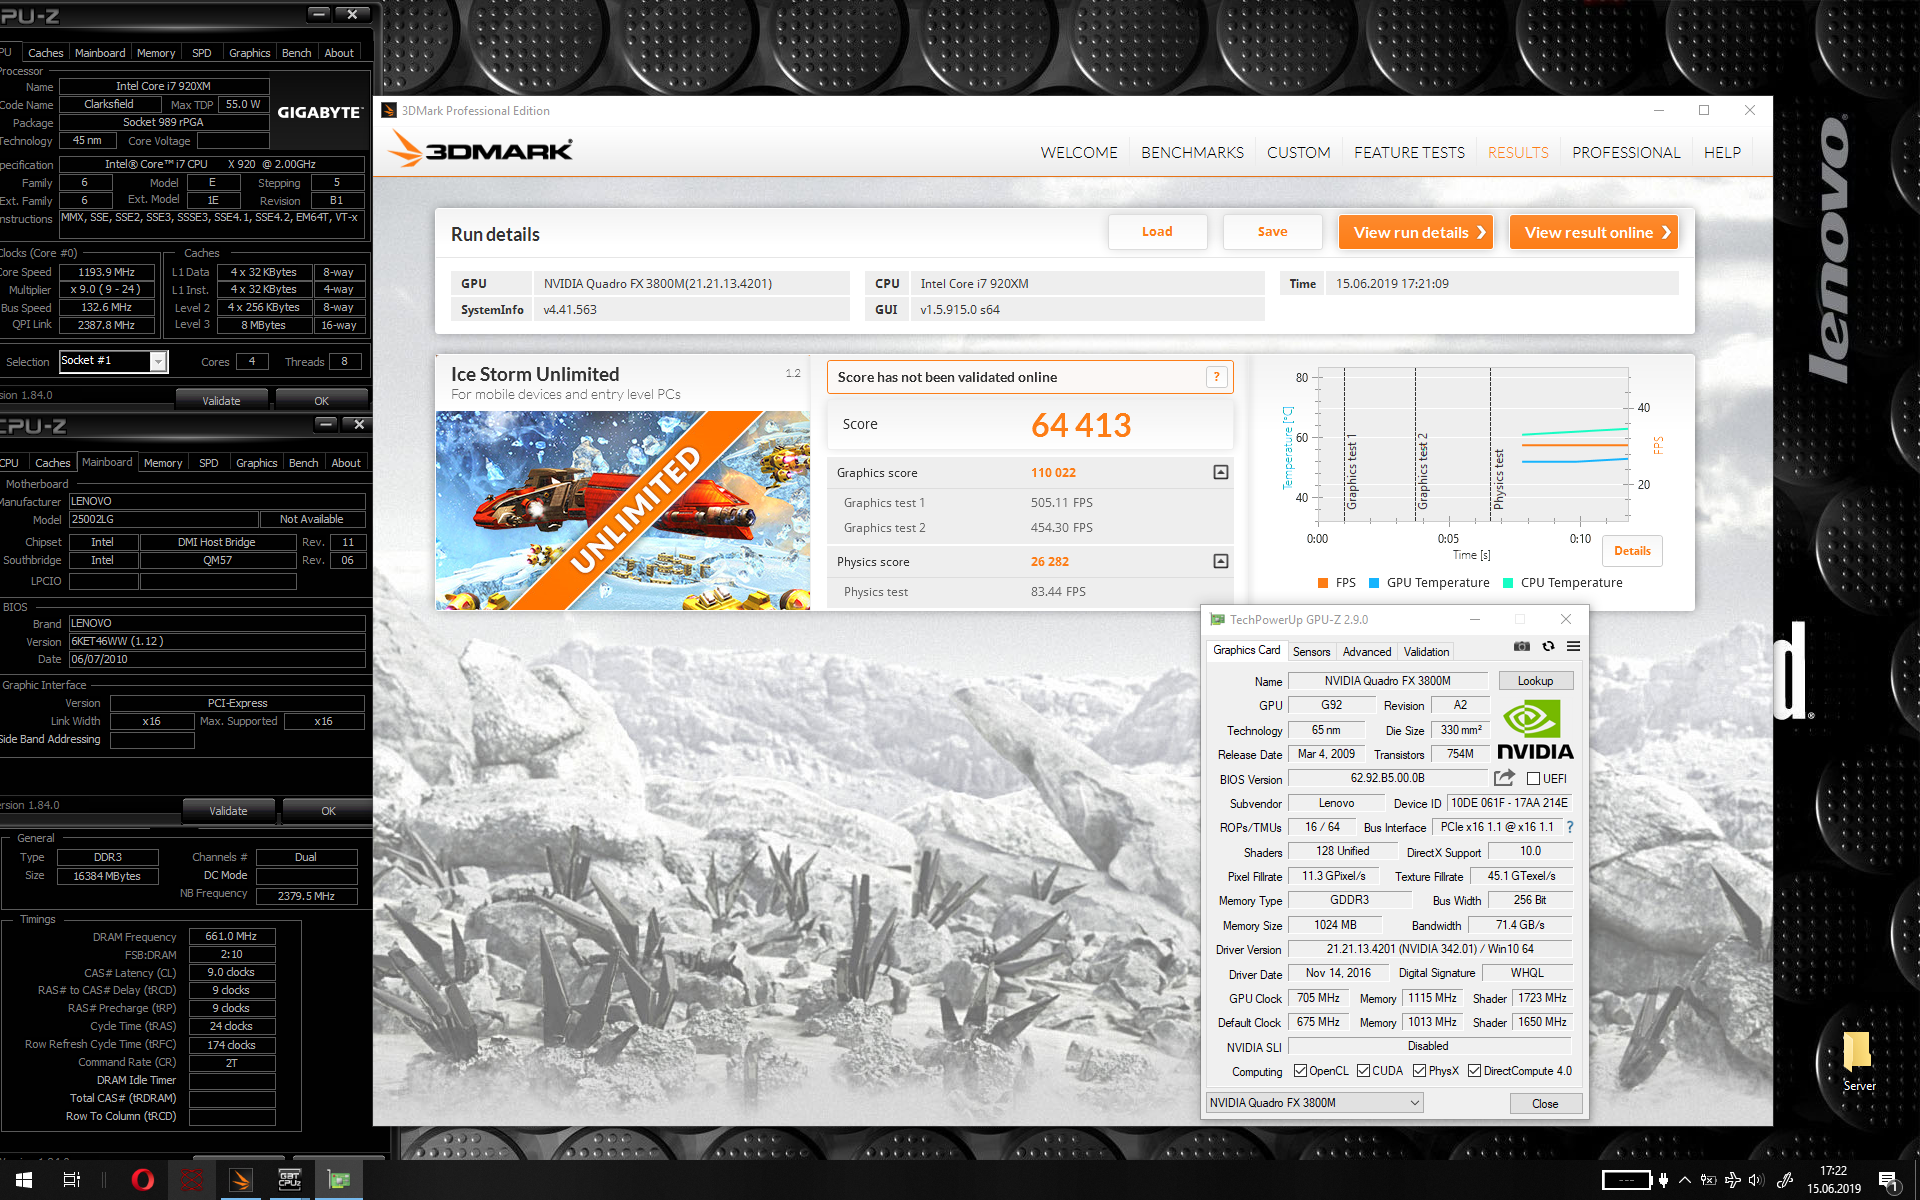1920x1200 pixels.
Task: Toggle the DirectCompute 4.0 checkbox
Action: click(1474, 1071)
